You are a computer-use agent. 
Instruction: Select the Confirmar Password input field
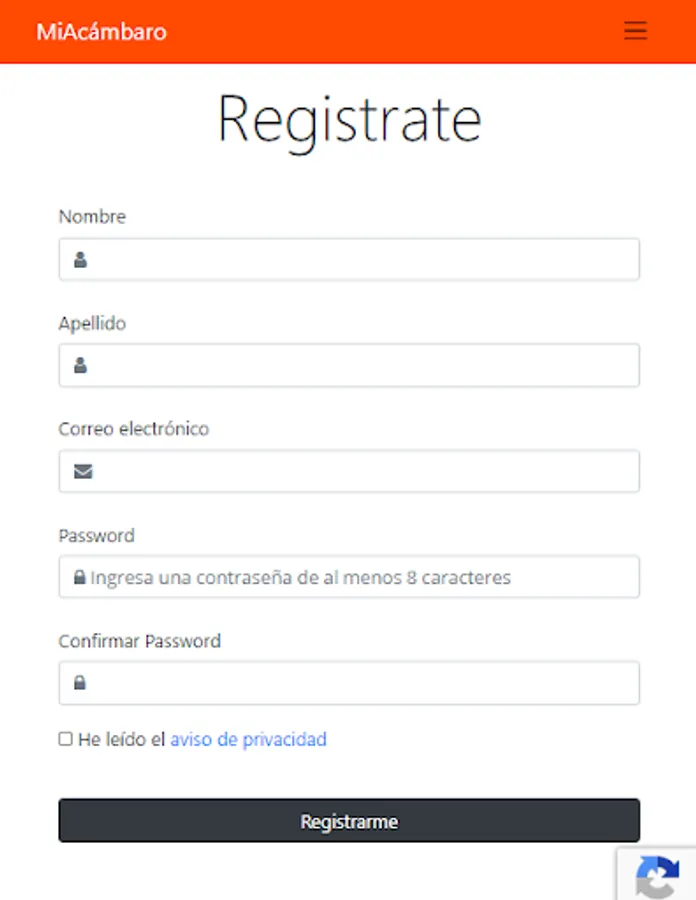point(360,683)
